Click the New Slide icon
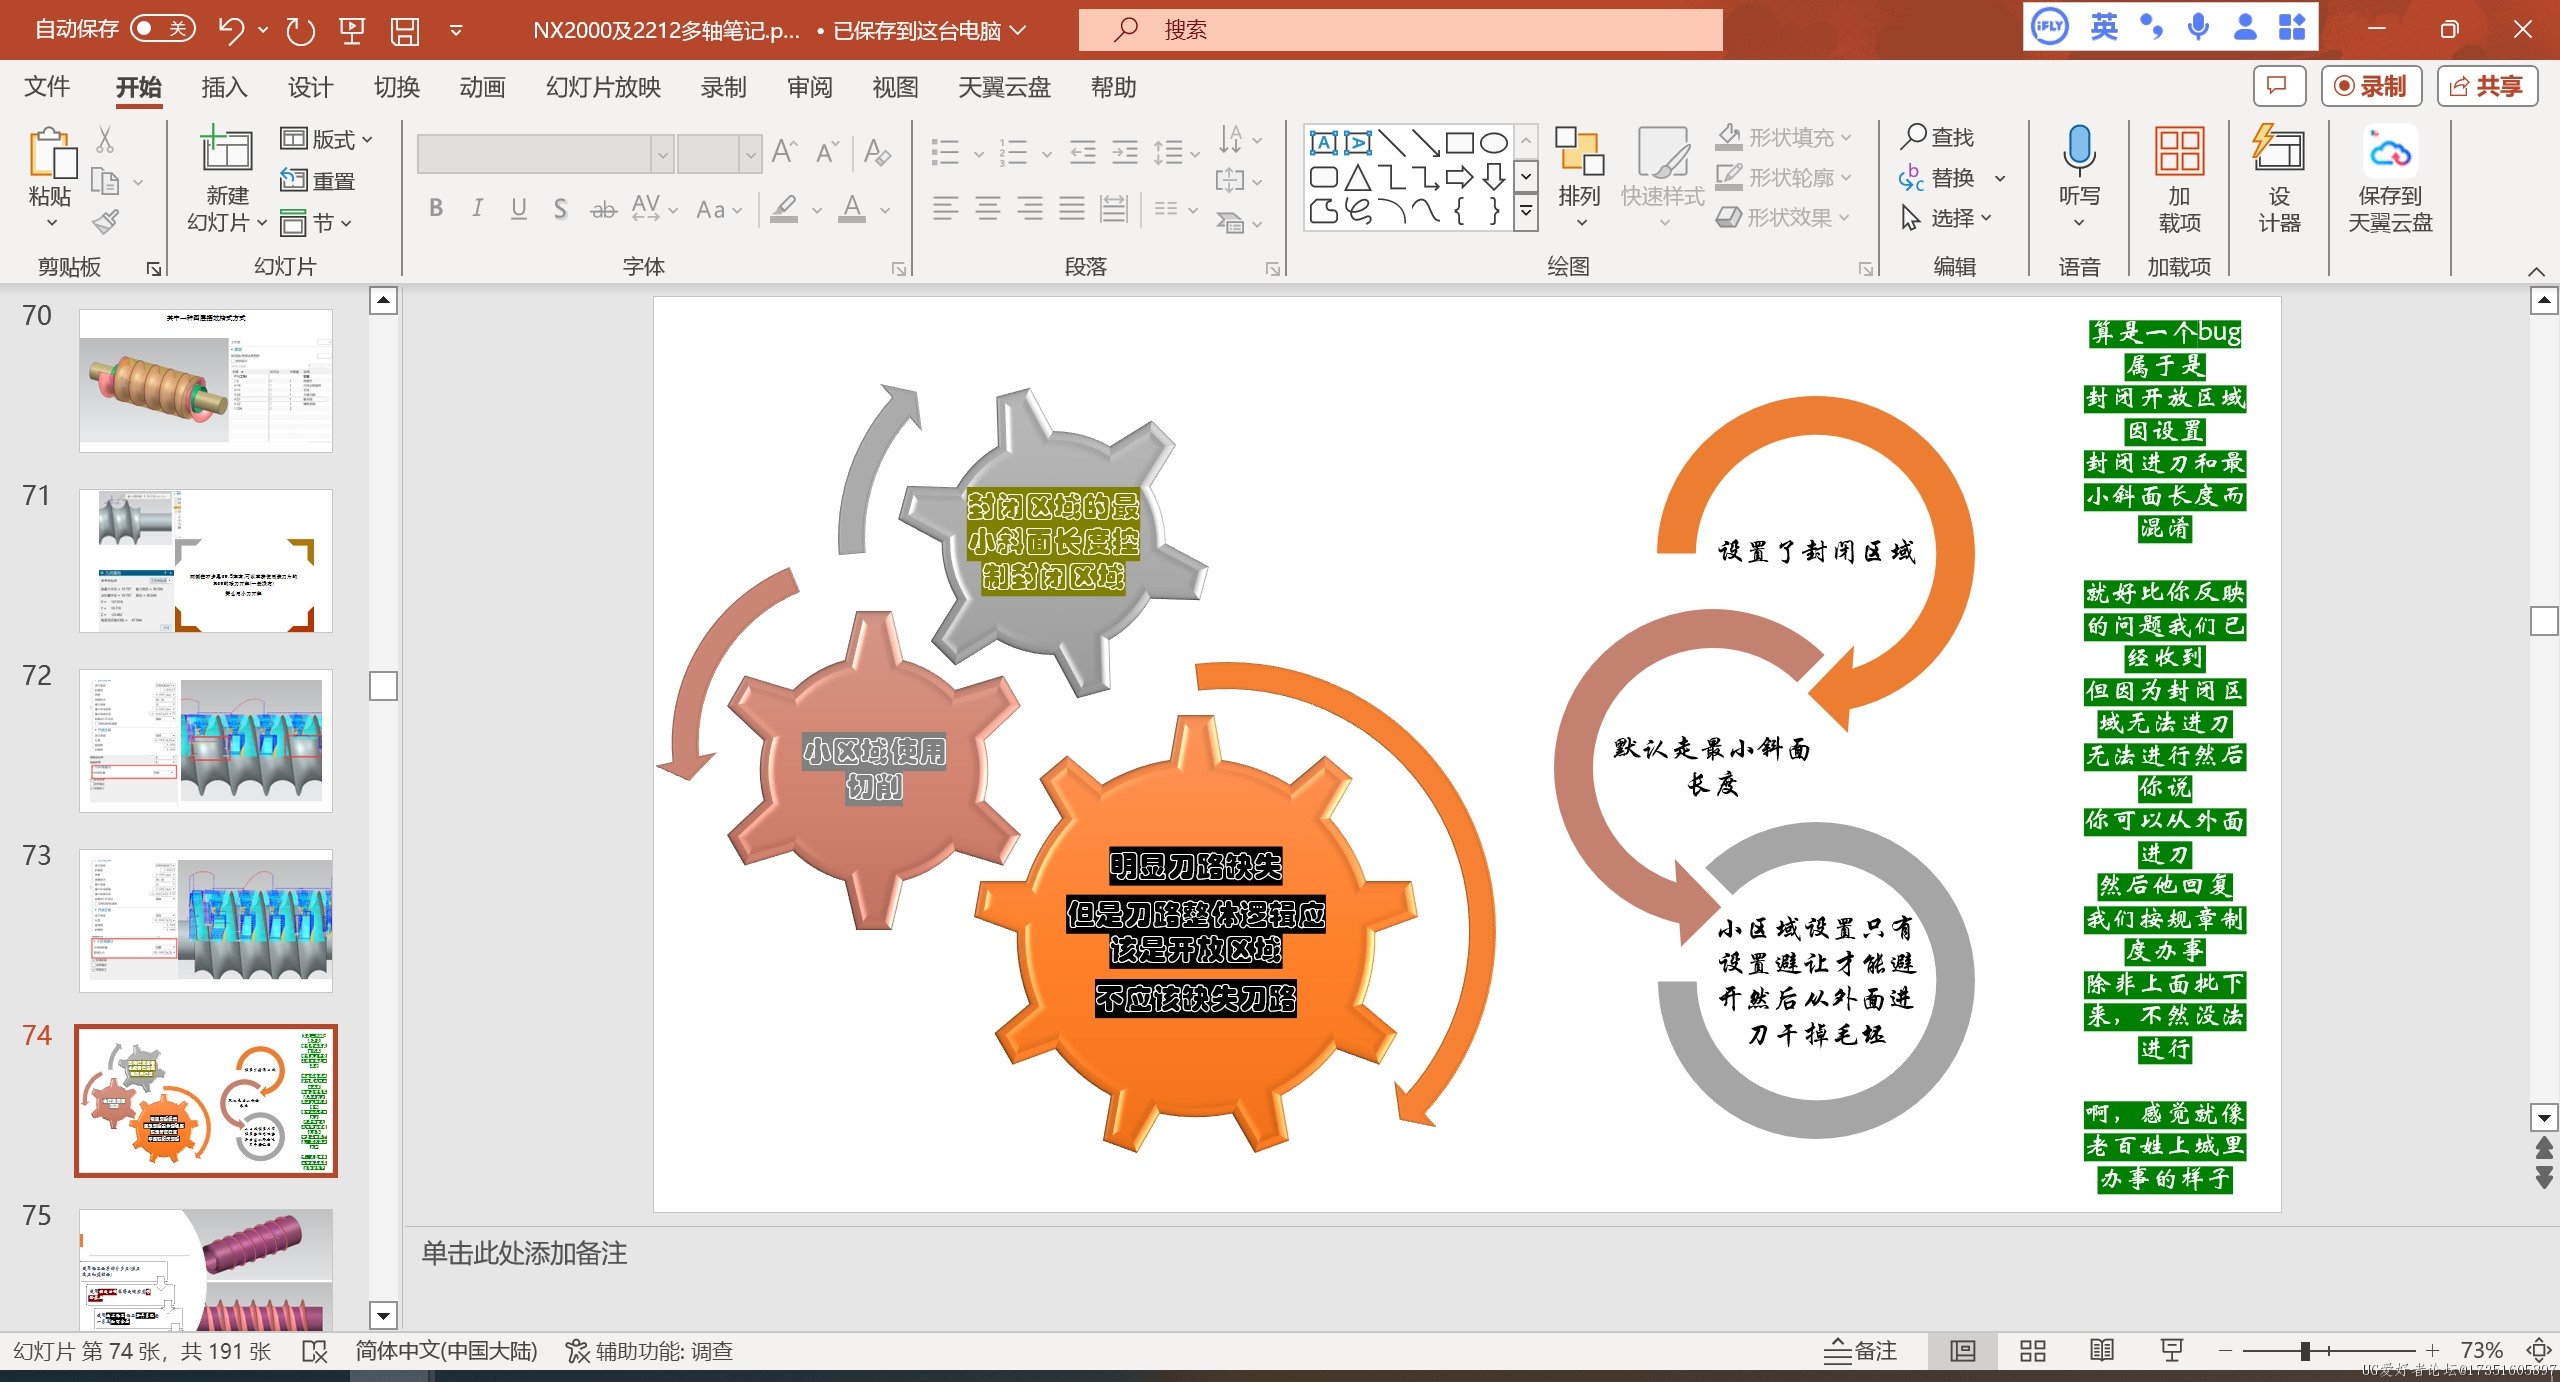Screen dimensions: 2560x1382 [x=227, y=150]
